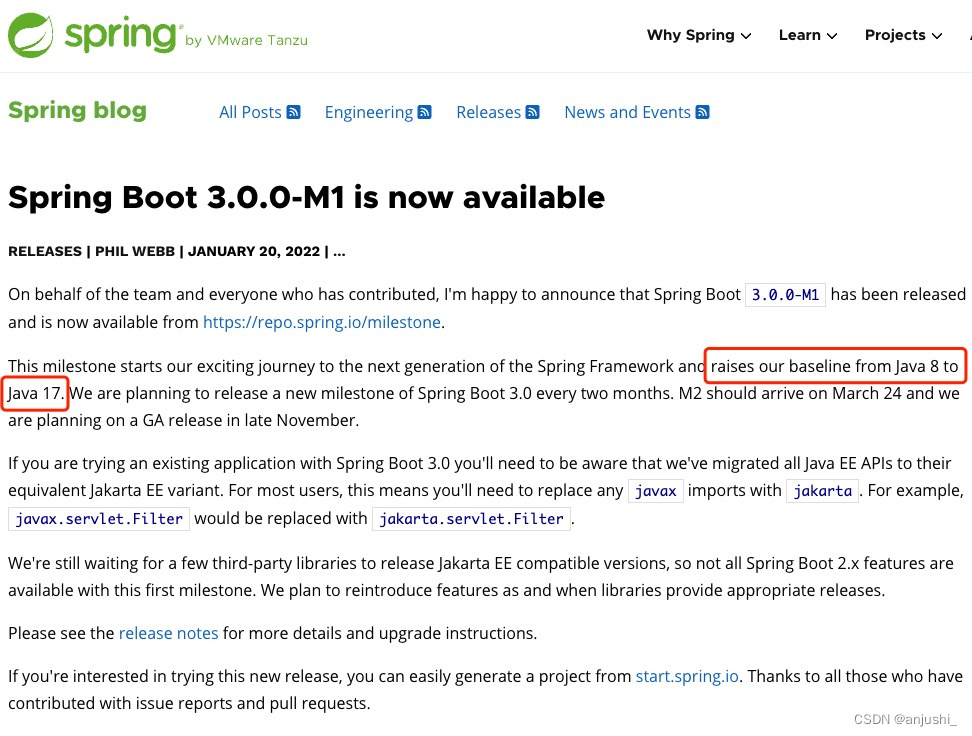
Task: Click the JANUARY 20, 2022 date
Action: (254, 251)
